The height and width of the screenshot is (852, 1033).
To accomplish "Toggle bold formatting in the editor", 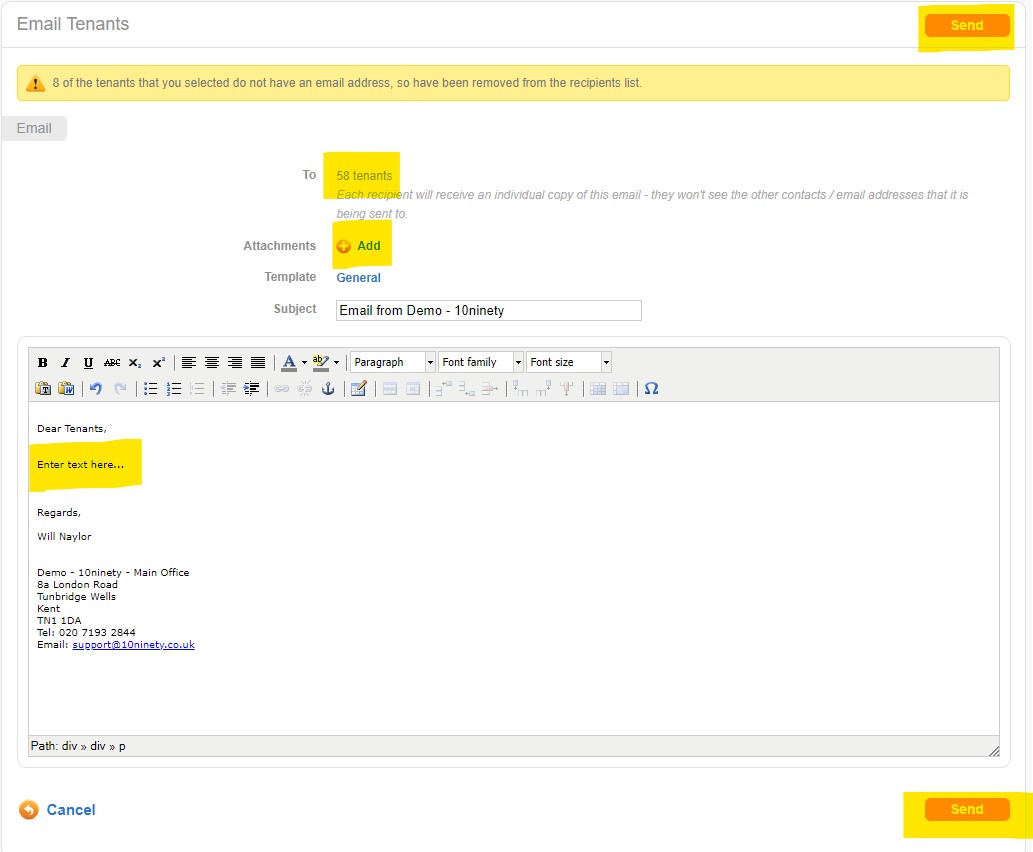I will coord(43,362).
